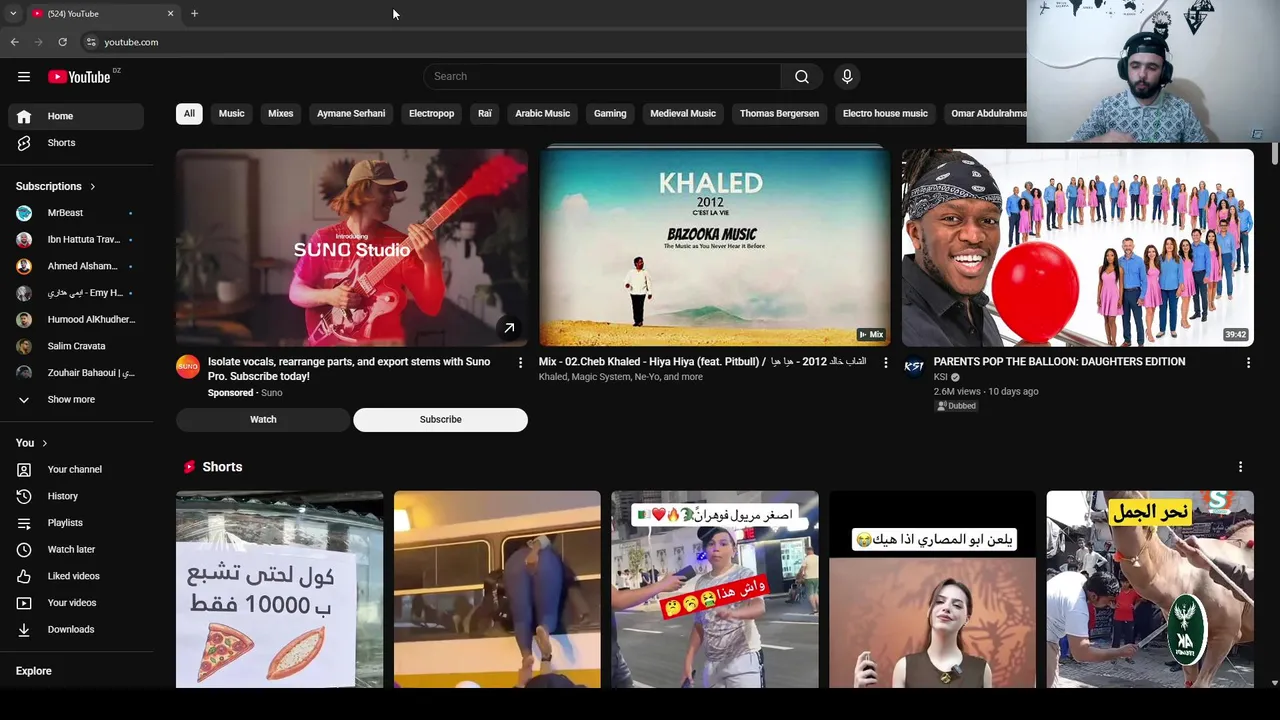Open the hamburger guide menu

24,77
